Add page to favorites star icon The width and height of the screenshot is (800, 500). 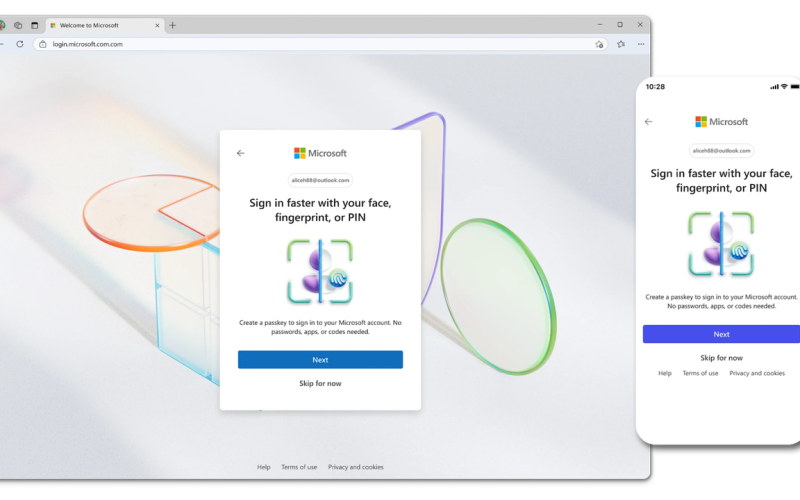[x=599, y=44]
